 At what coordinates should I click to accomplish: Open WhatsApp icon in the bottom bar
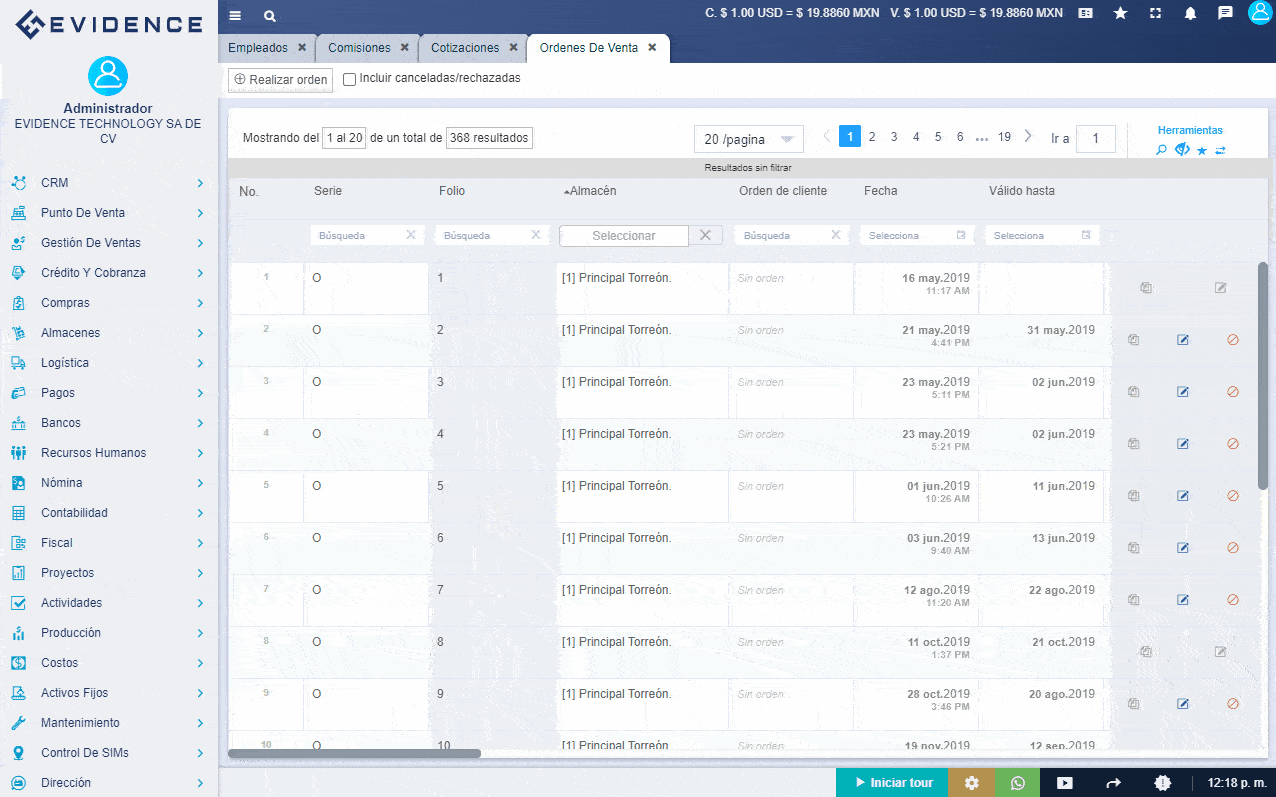pos(1018,783)
